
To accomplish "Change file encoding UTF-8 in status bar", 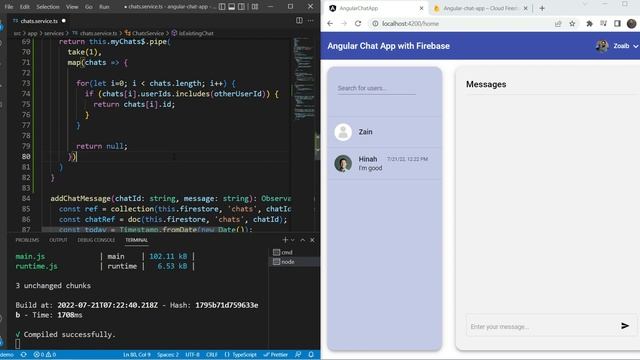I will point(192,355).
